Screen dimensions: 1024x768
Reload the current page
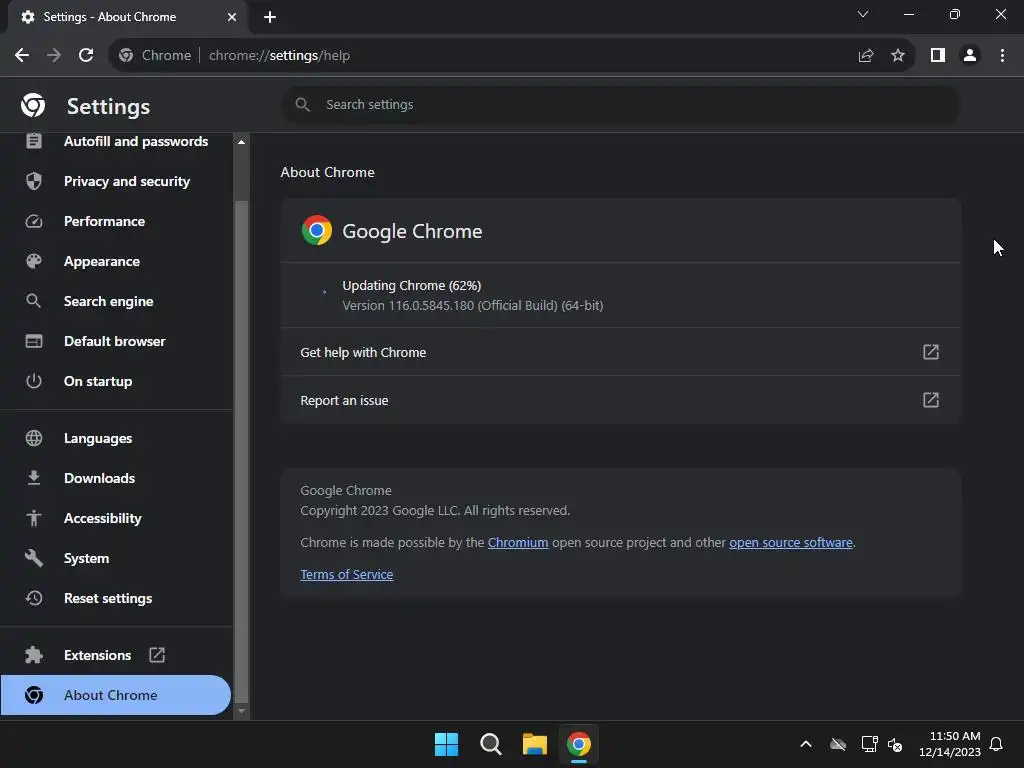coord(86,56)
